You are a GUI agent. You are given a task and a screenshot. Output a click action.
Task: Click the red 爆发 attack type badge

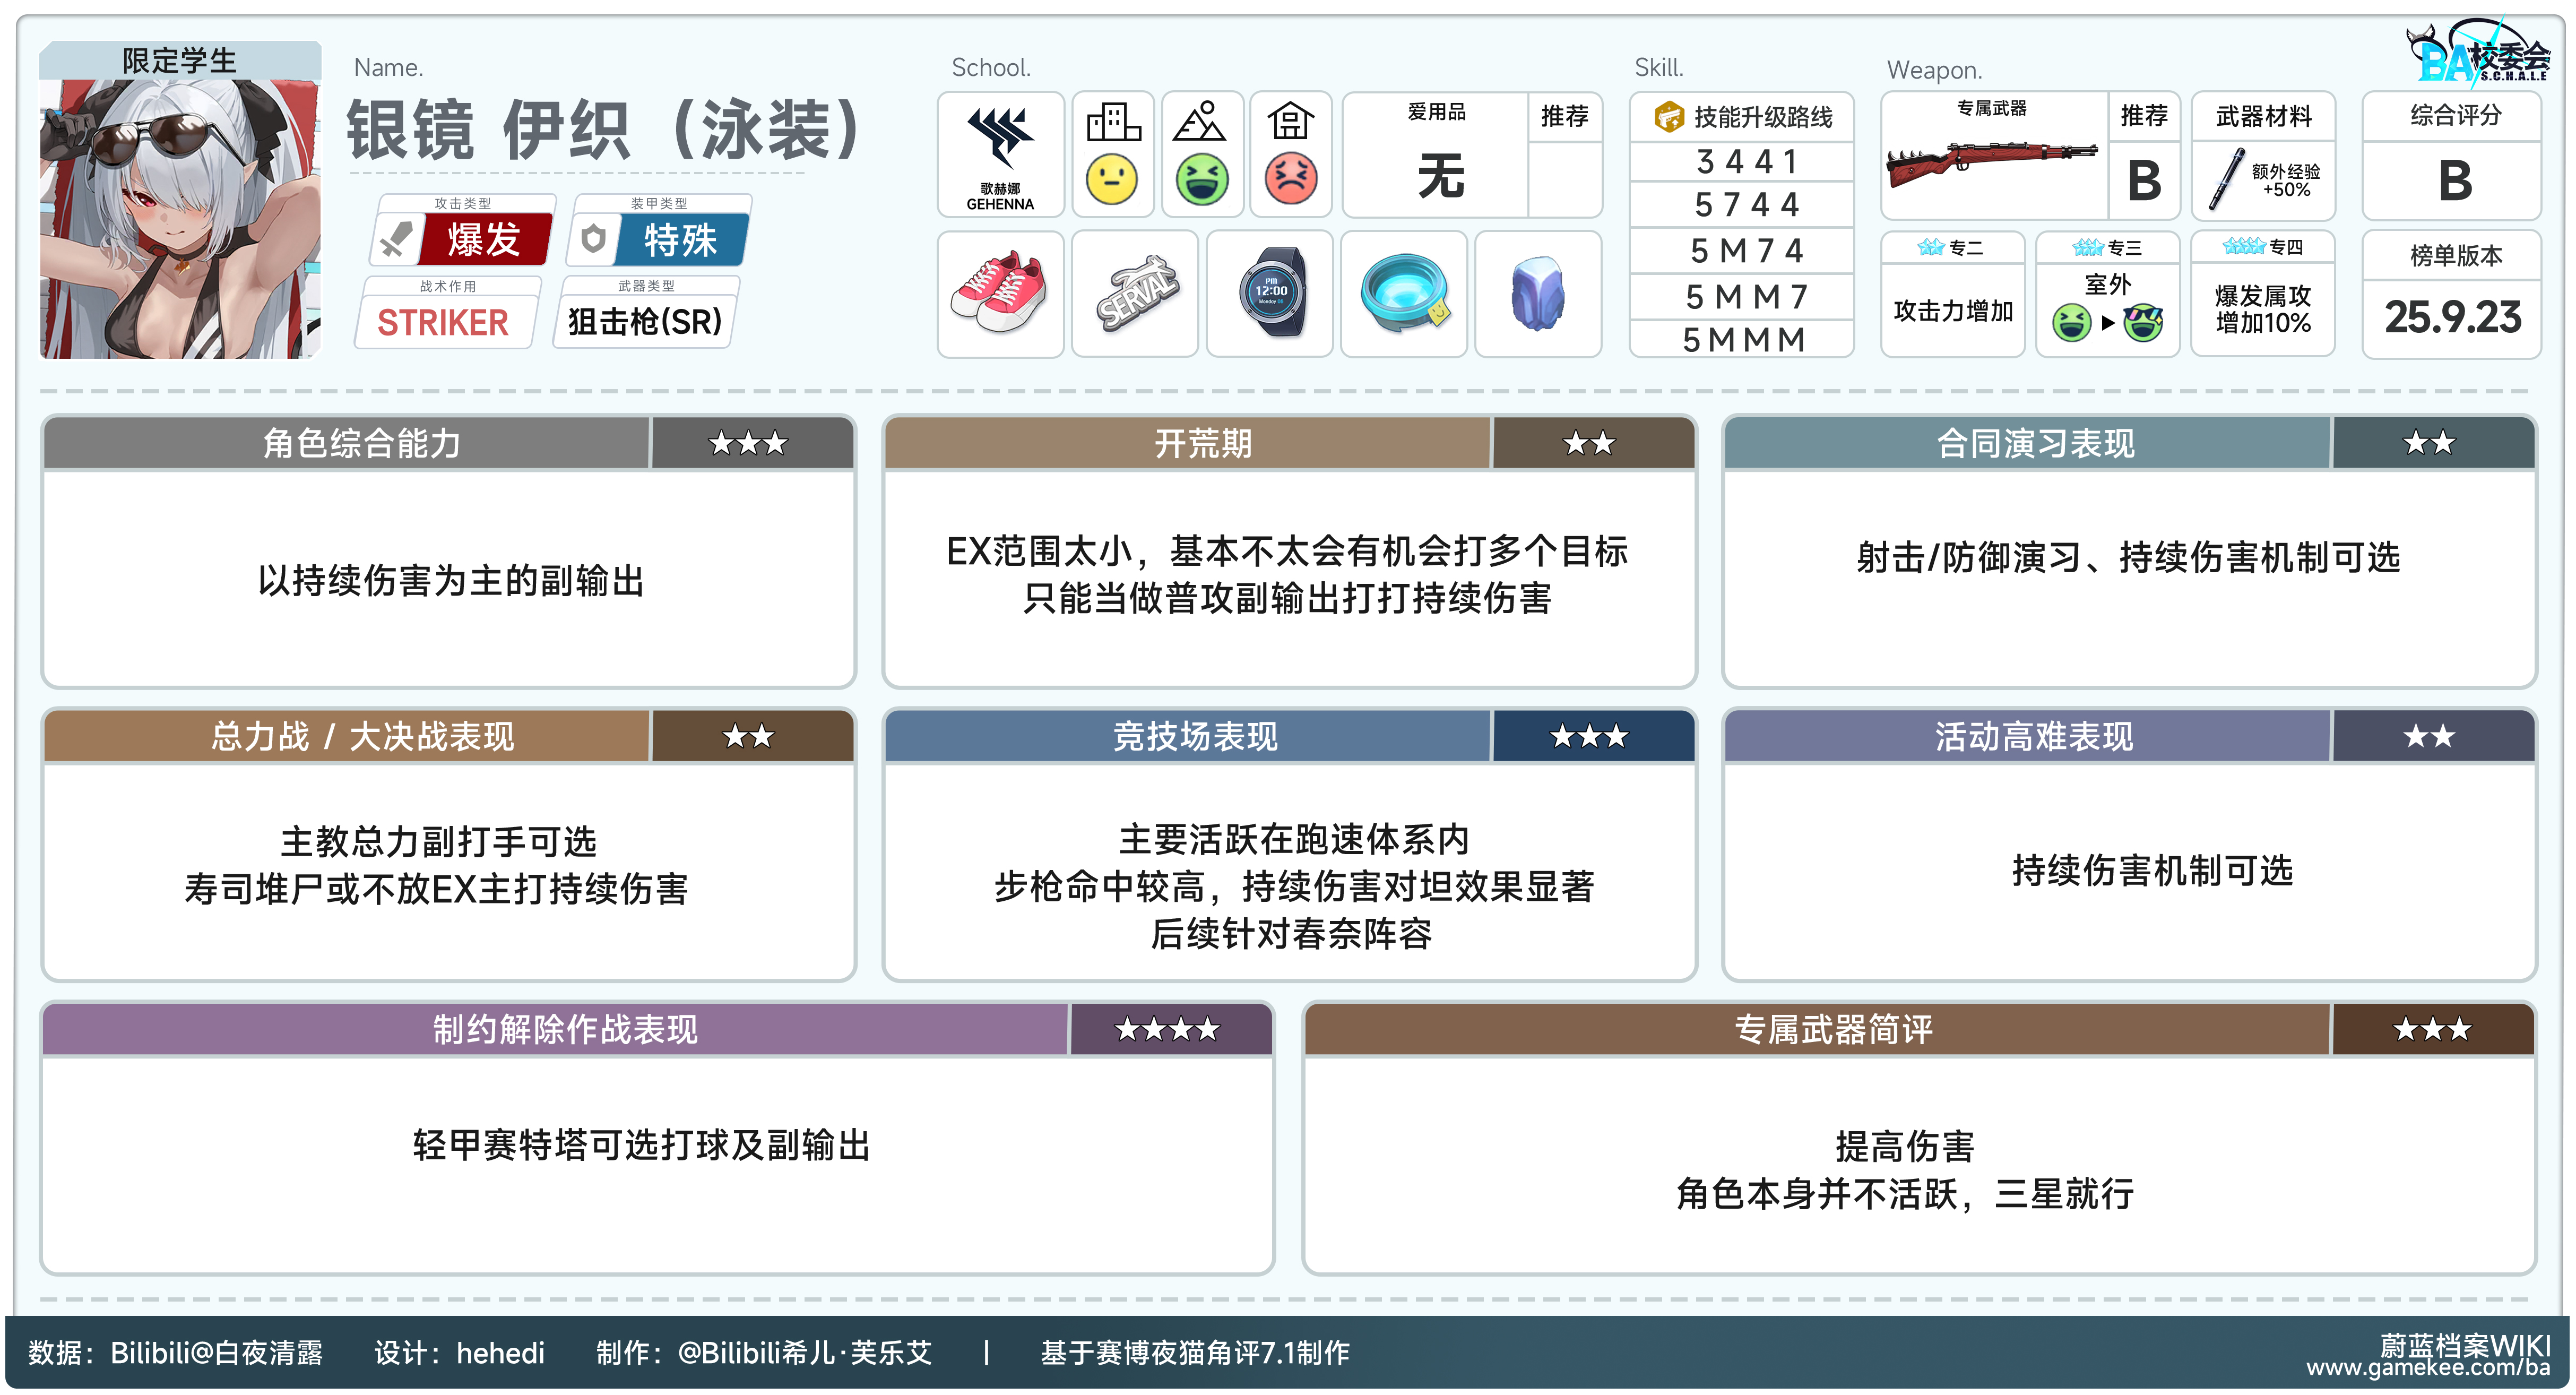pyautogui.click(x=484, y=240)
